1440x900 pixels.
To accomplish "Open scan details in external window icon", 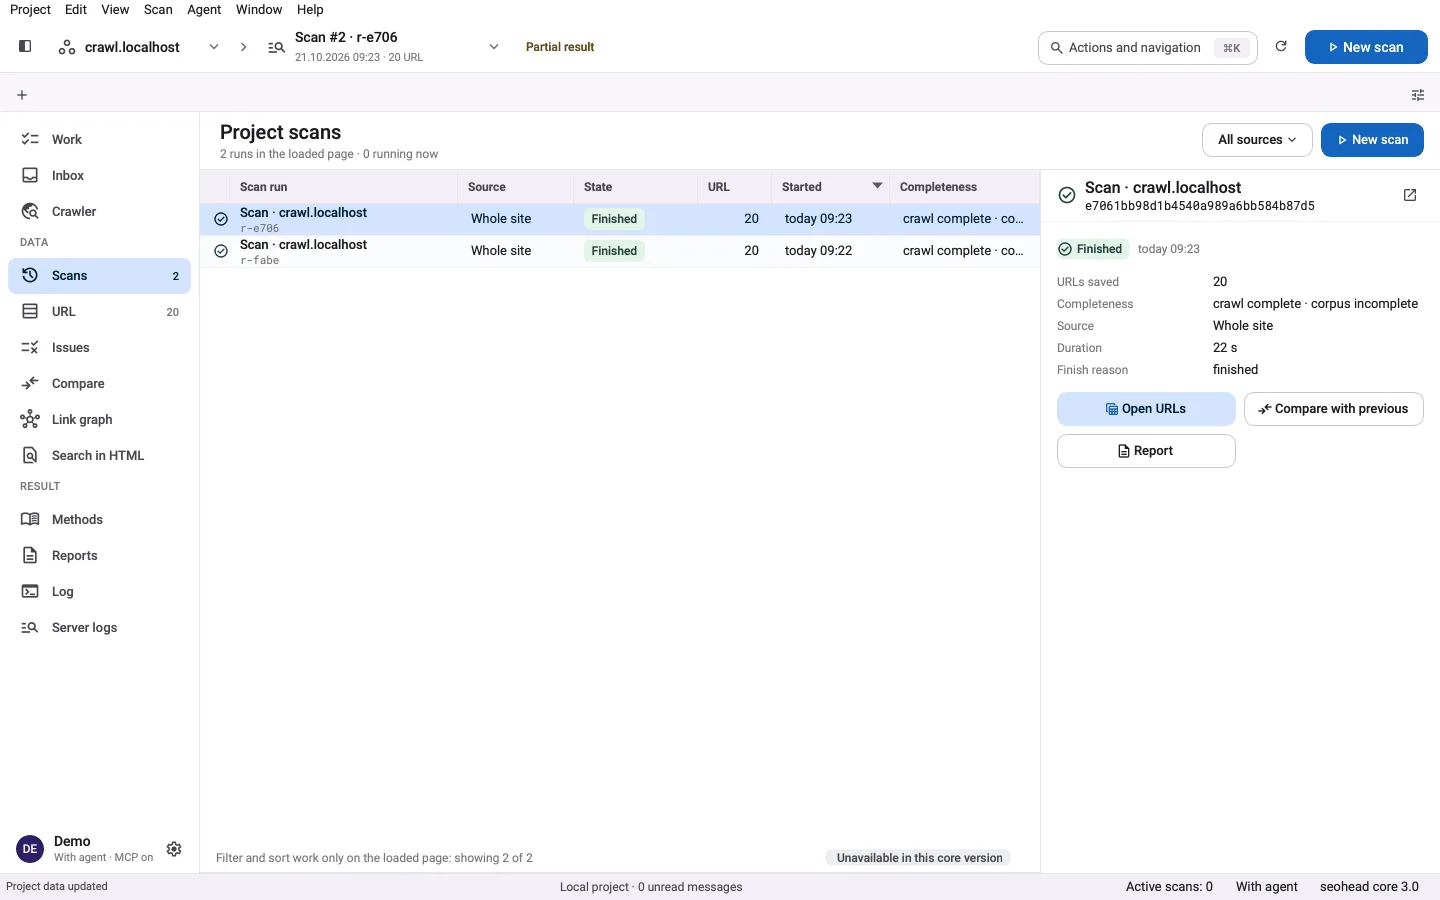I will click(1410, 195).
